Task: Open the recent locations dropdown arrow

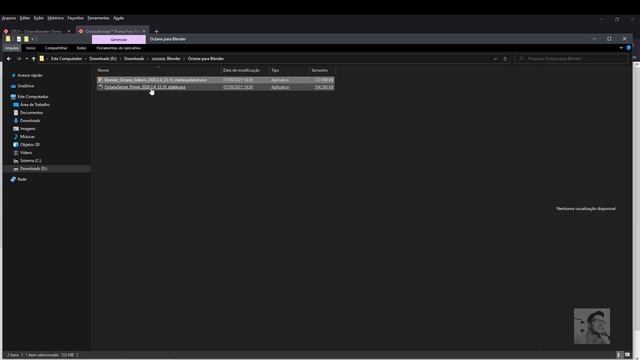Action: (27, 59)
